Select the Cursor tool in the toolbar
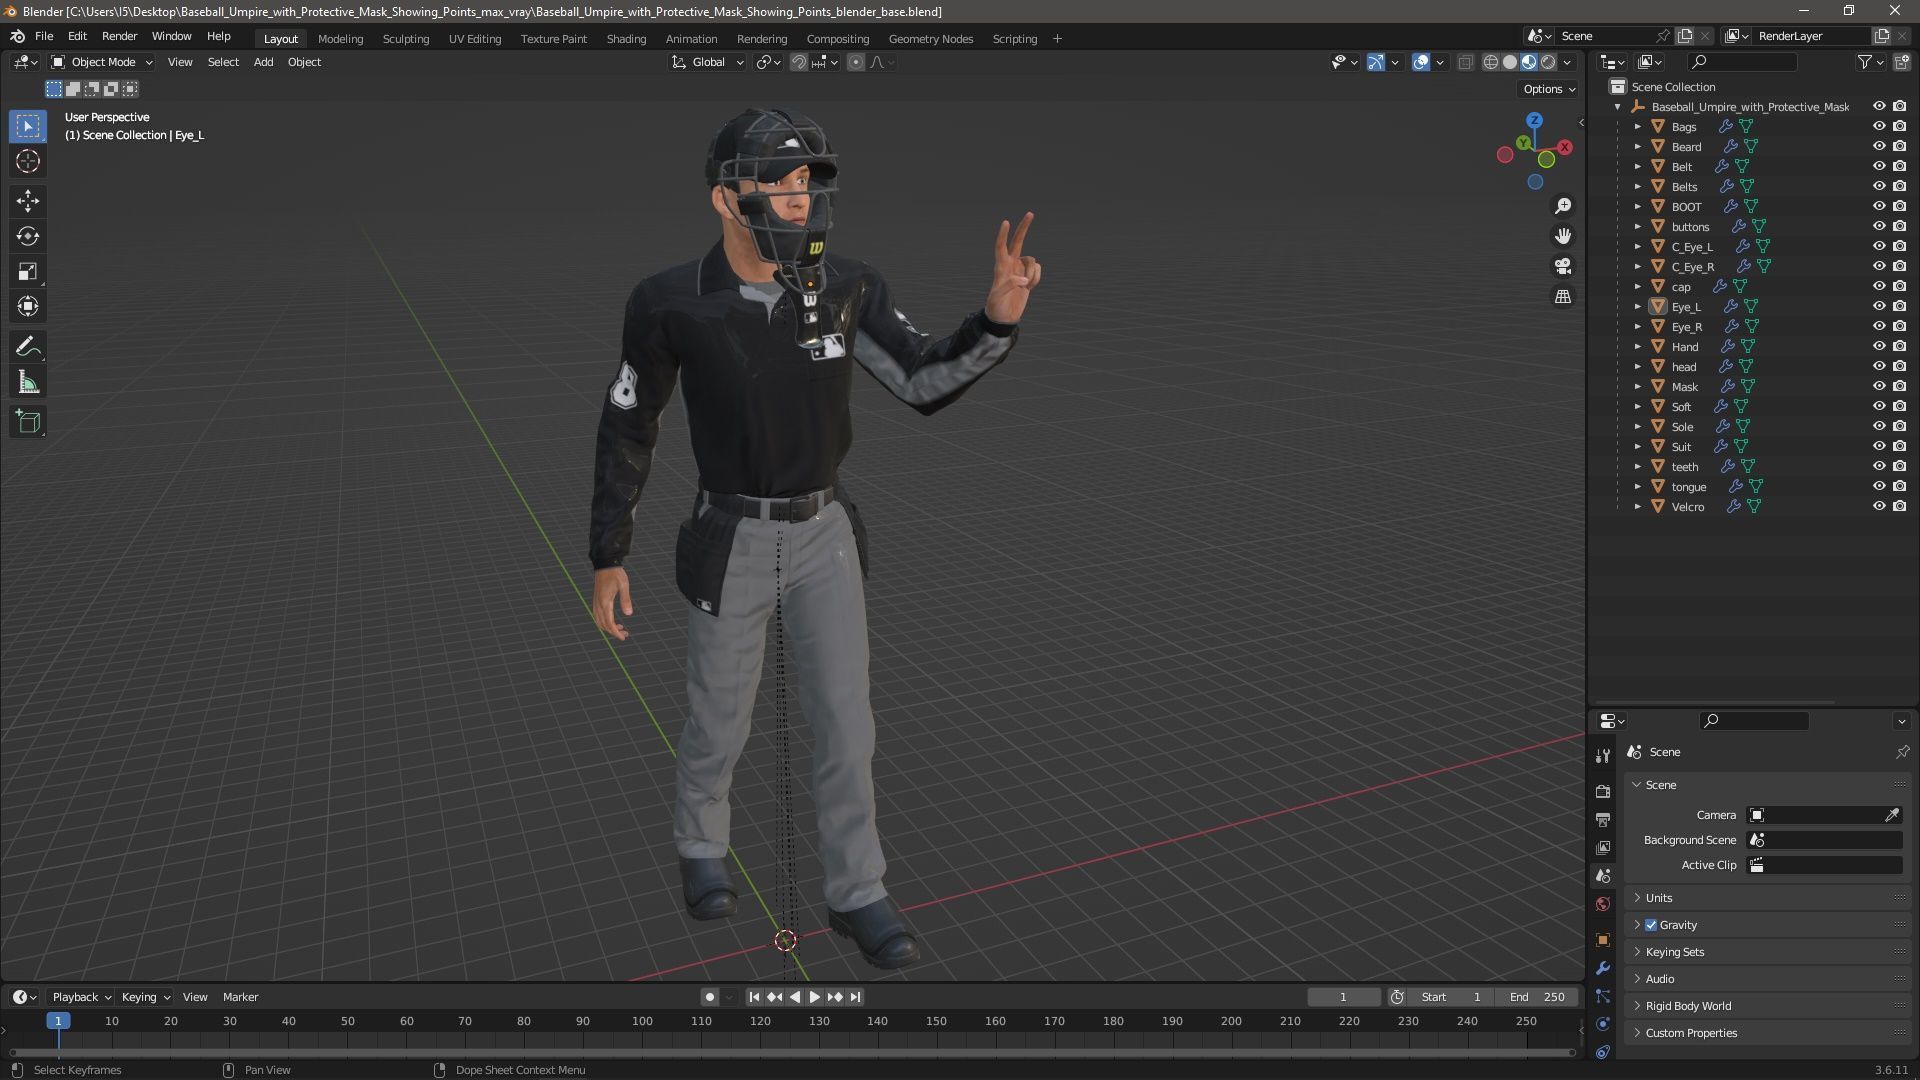 tap(28, 161)
